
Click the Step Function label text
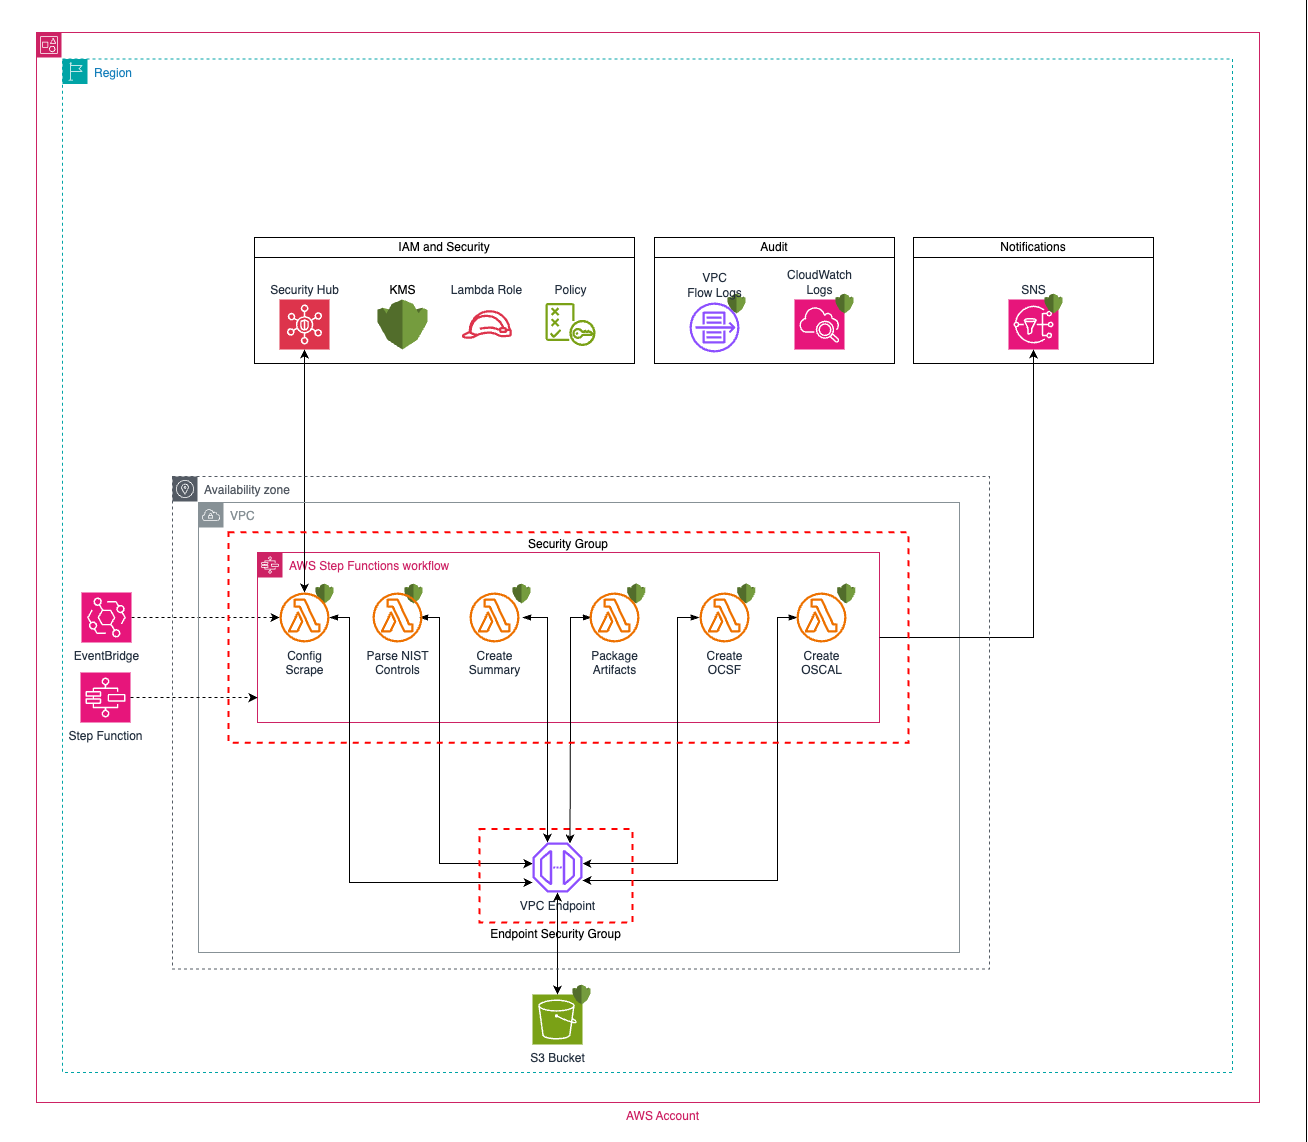(x=105, y=736)
